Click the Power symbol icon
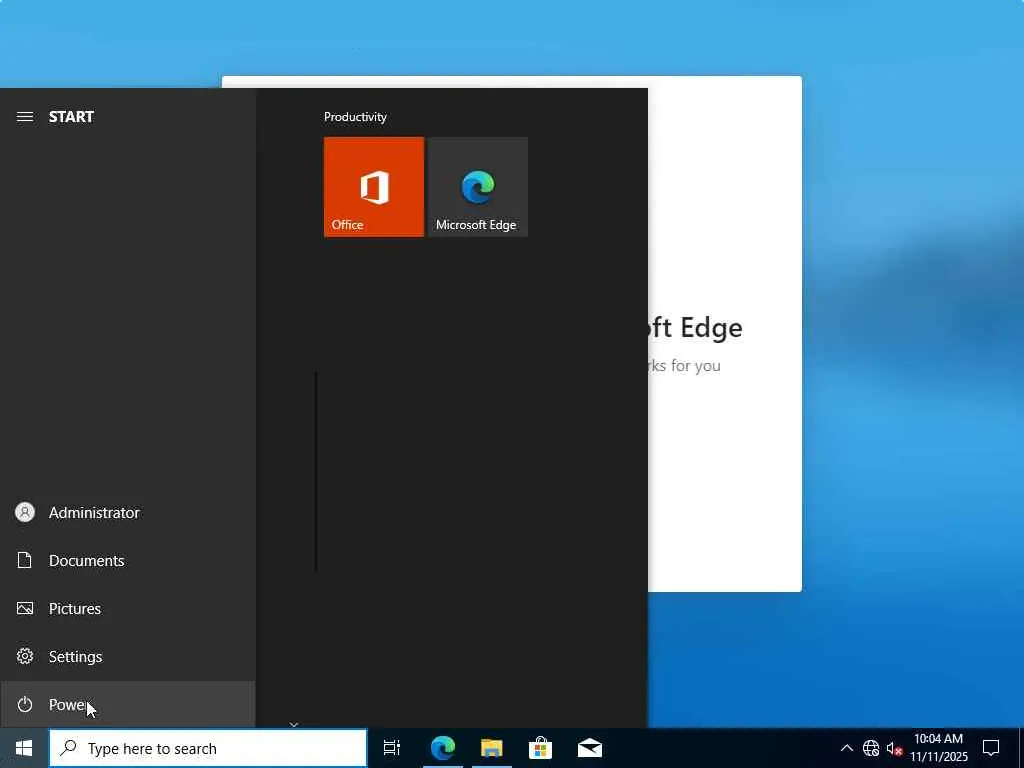The width and height of the screenshot is (1024, 768). coord(25,705)
